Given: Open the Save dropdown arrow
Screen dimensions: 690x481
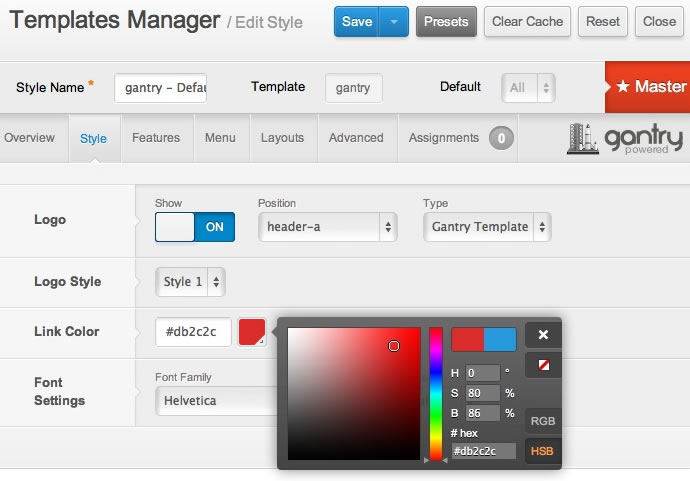Looking at the screenshot, I should coord(395,21).
